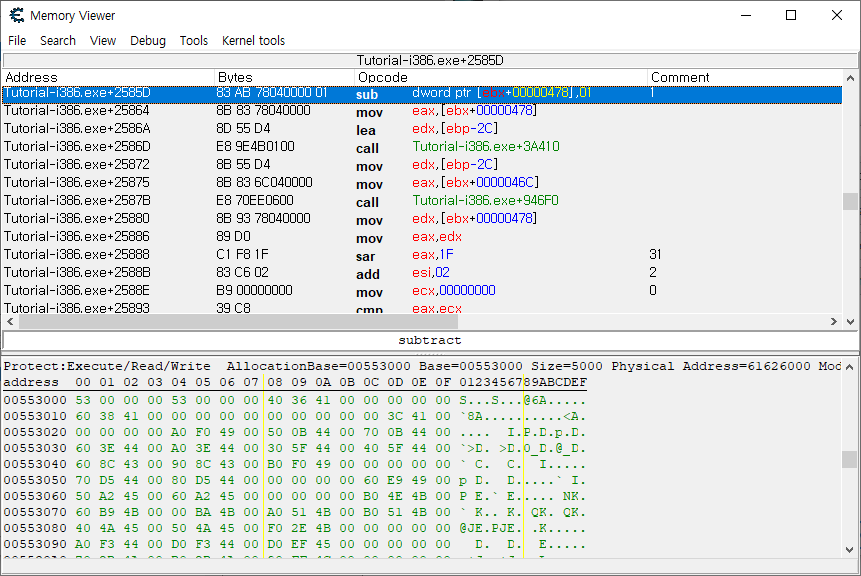Click comment 31 on the sar row
Screen dimensions: 861x576
655,254
